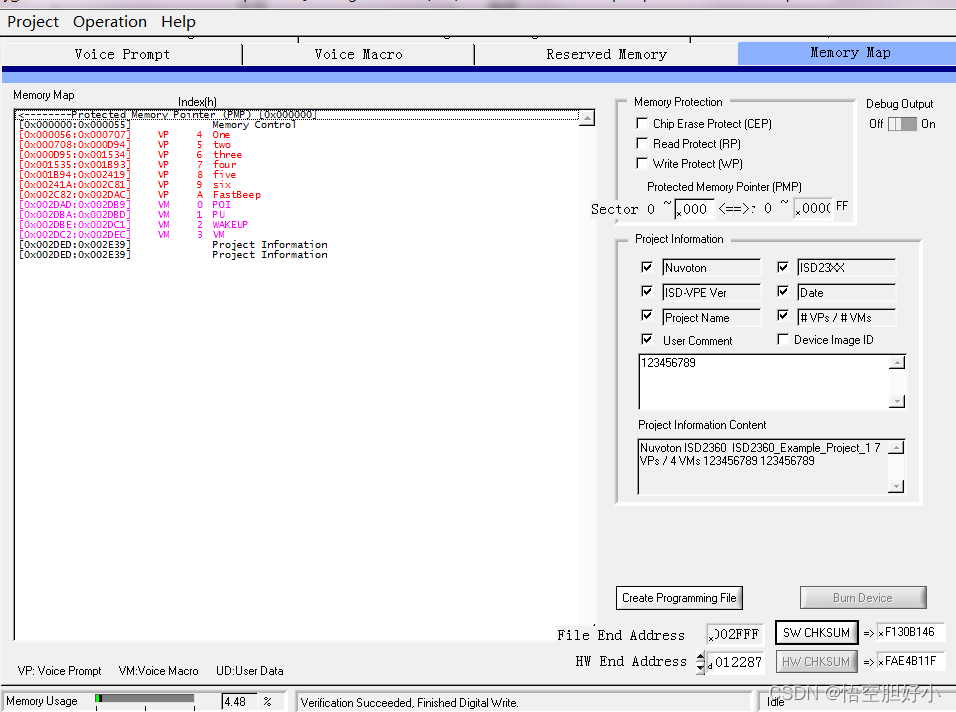Screen dimensions: 956x712
Task: Open the Project menu
Action: [x=33, y=22]
